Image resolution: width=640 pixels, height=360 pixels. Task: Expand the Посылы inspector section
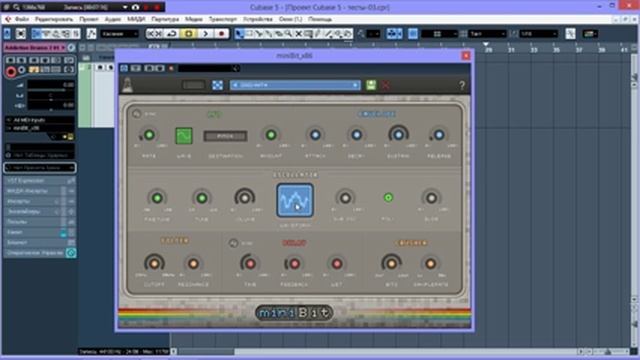40,222
